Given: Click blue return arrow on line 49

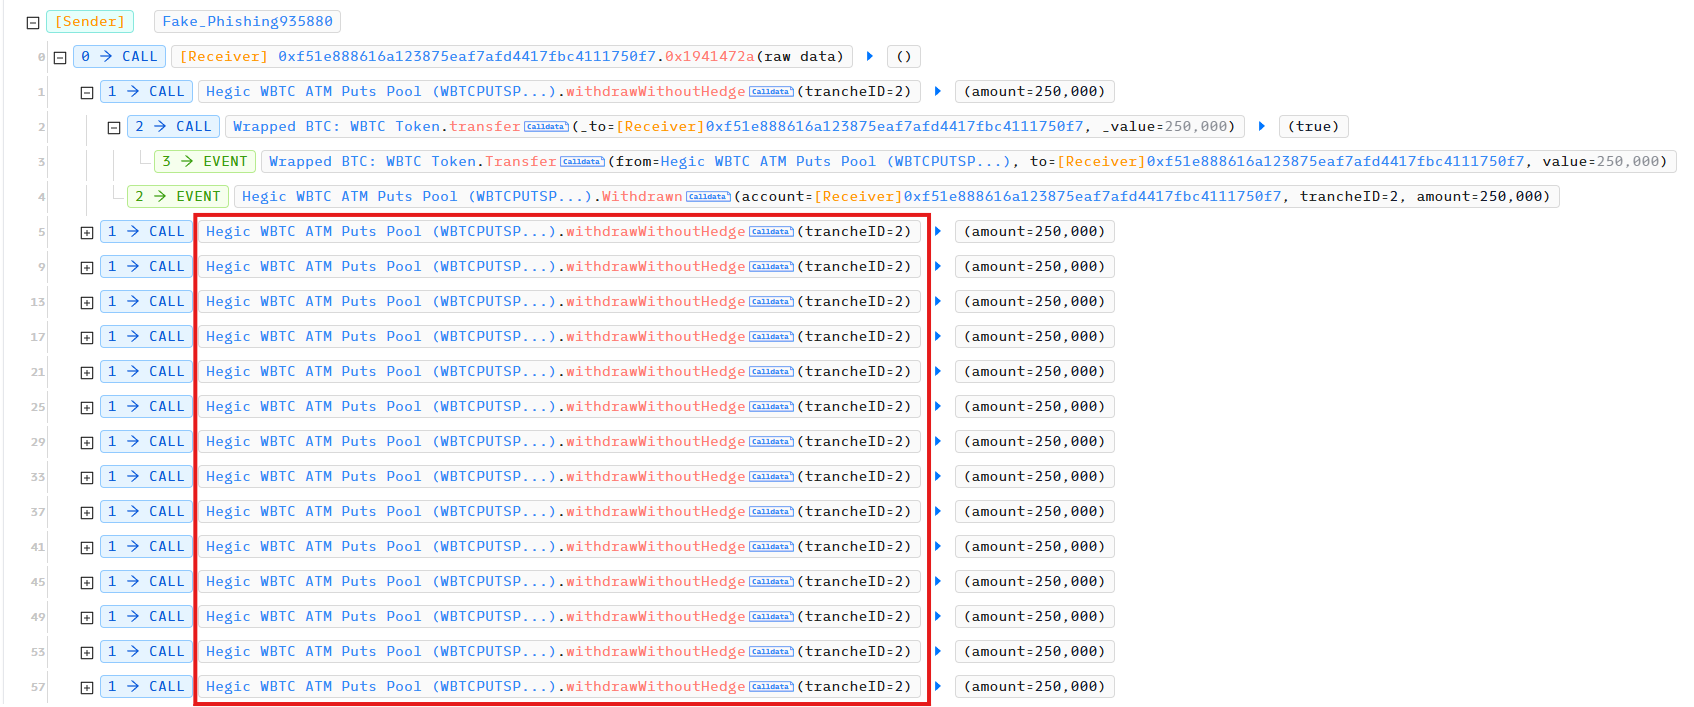Looking at the screenshot, I should (x=937, y=616).
